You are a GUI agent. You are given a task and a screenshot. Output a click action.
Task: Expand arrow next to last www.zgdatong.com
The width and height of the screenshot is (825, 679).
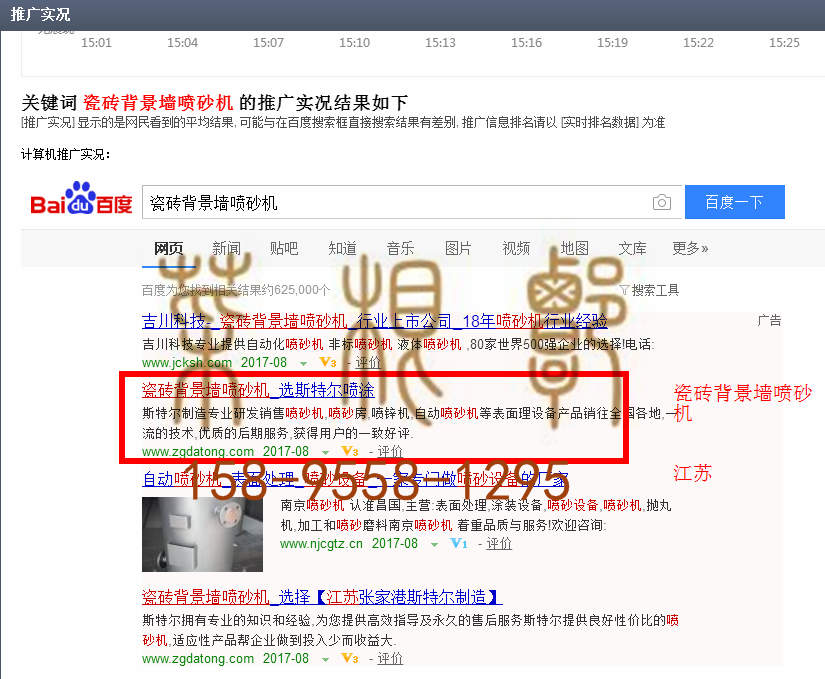(326, 660)
